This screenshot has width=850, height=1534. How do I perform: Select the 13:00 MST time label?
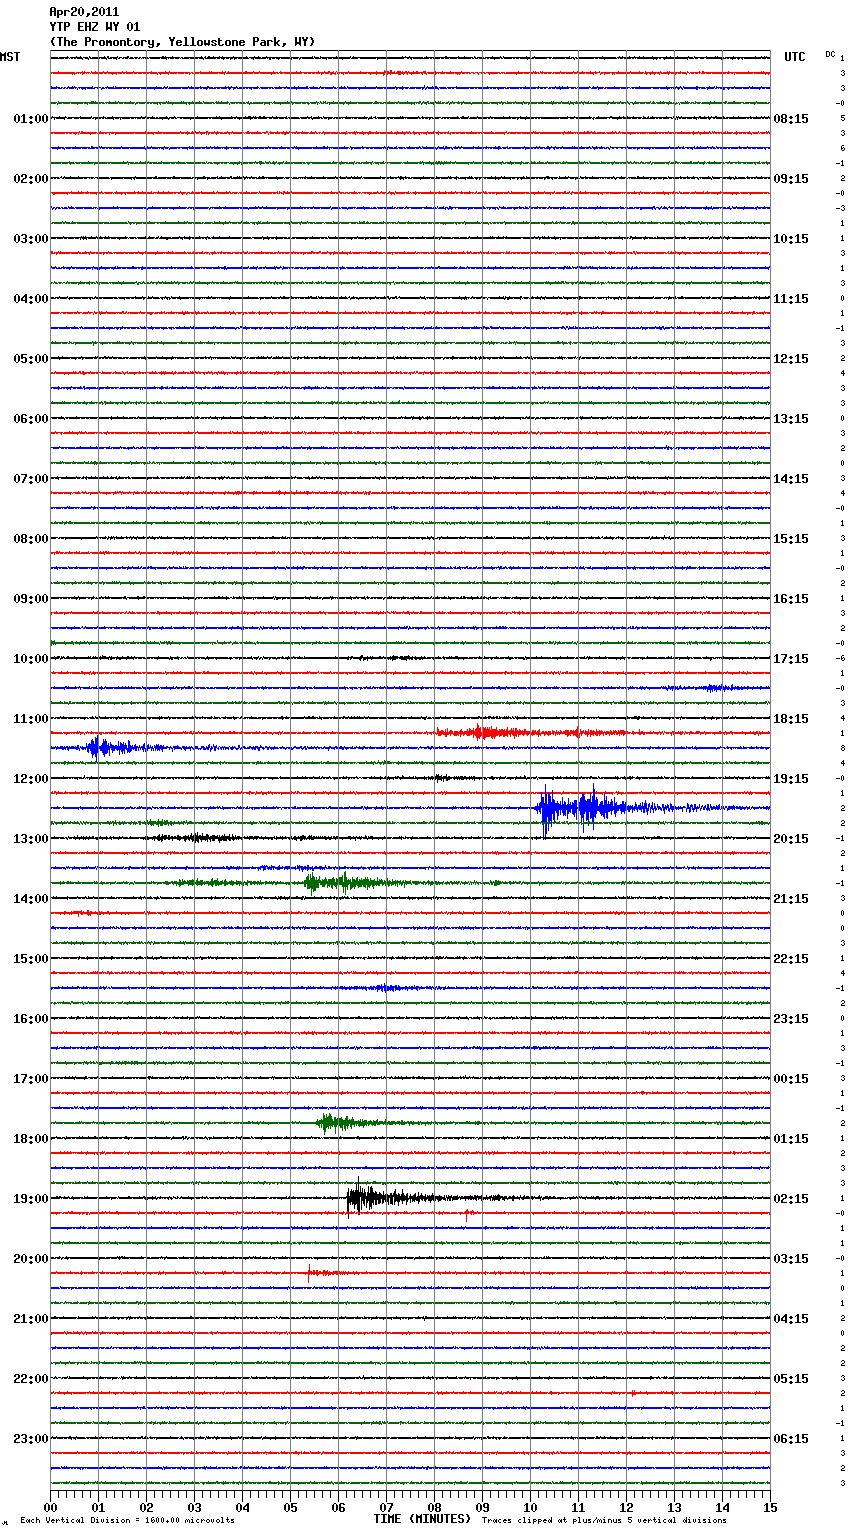(x=31, y=839)
